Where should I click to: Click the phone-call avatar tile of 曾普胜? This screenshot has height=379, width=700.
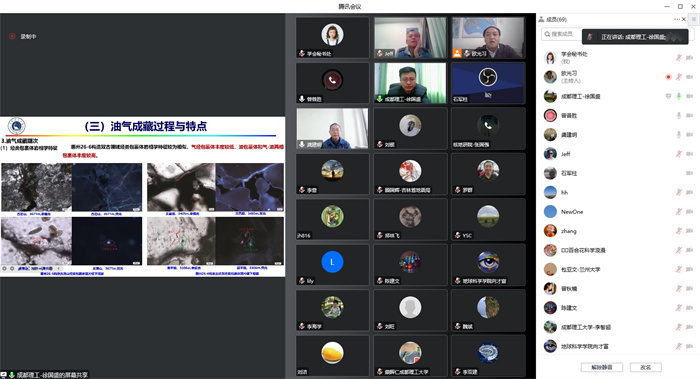pos(332,80)
